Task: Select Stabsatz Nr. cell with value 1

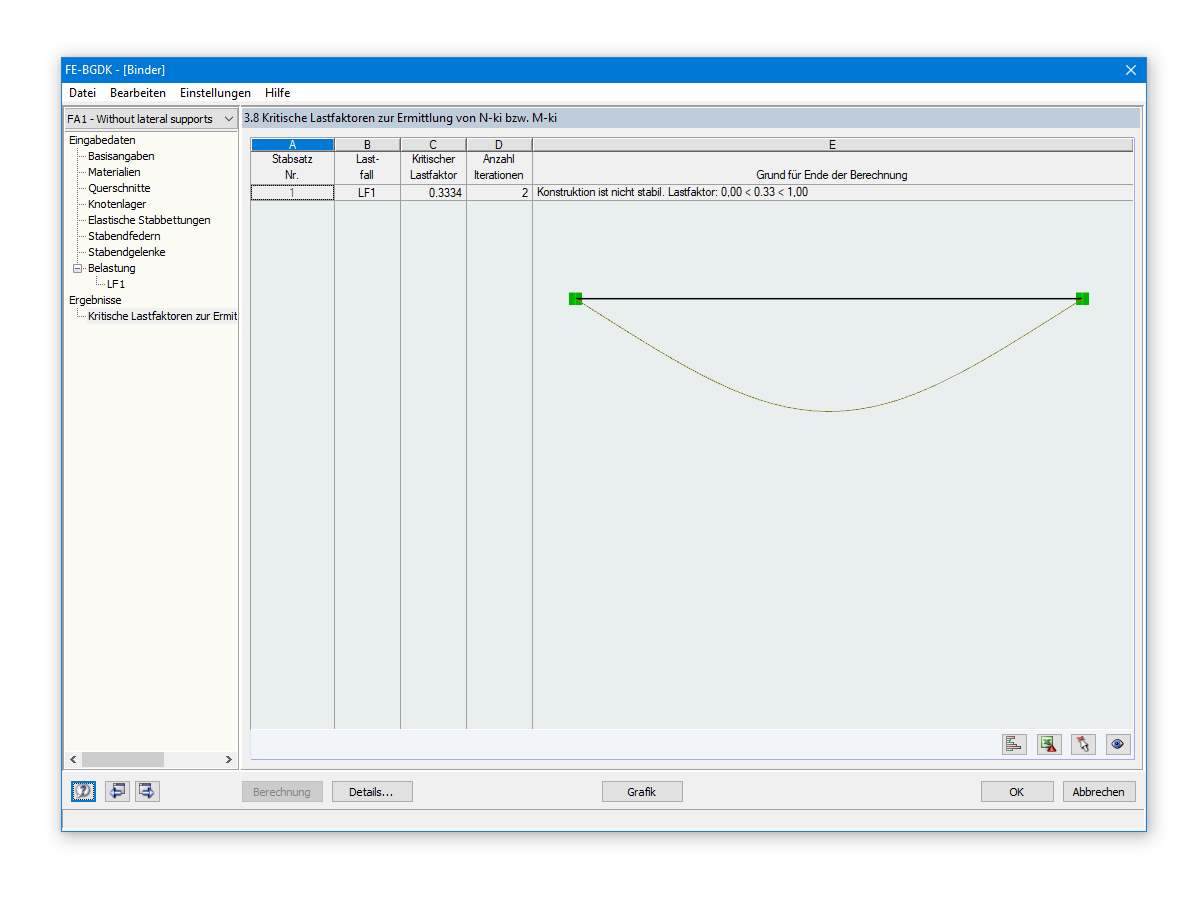Action: 292,193
